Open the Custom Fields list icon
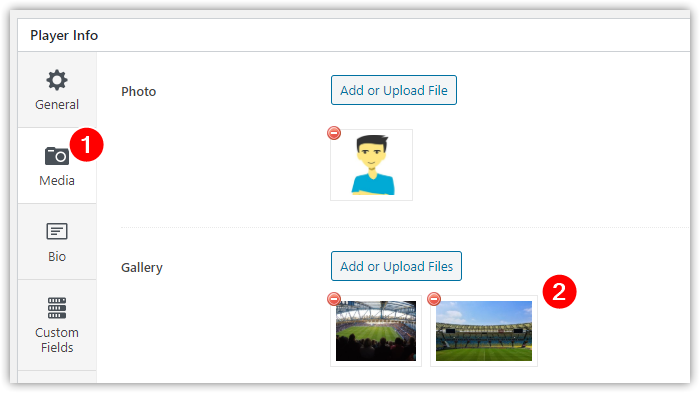The height and width of the screenshot is (393, 700). click(x=57, y=308)
